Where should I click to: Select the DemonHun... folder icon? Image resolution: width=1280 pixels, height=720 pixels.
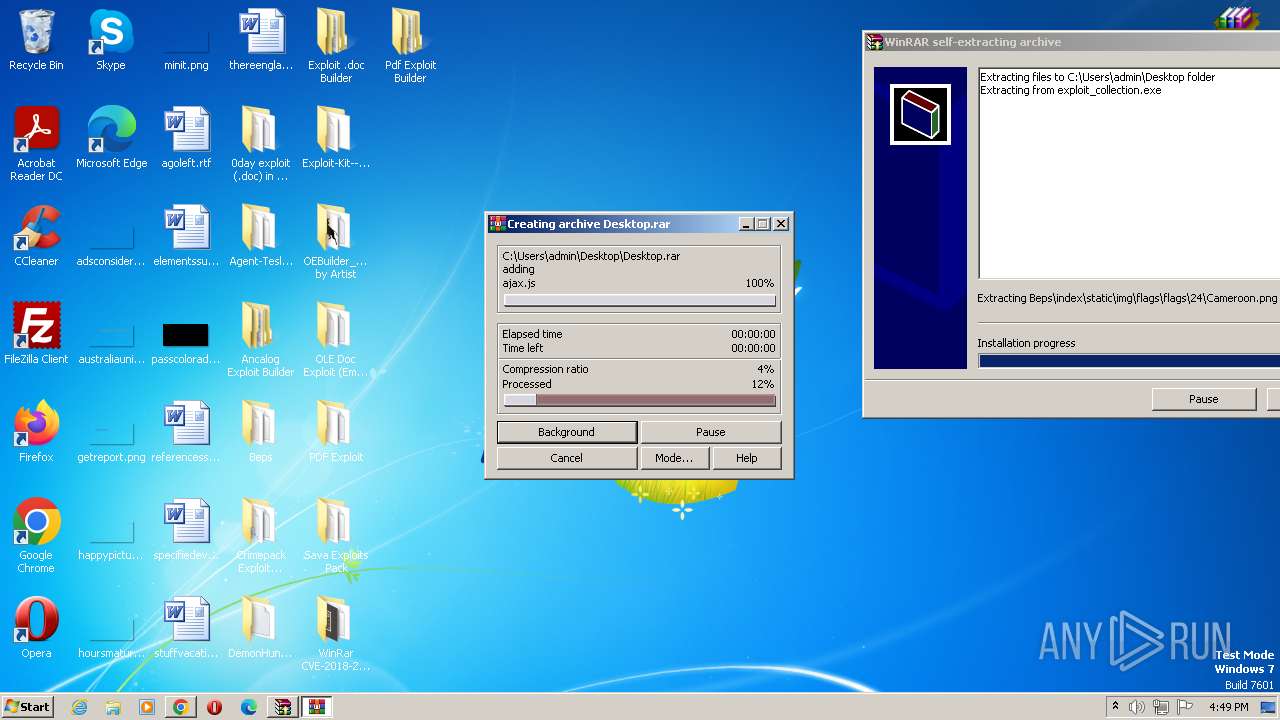coord(260,629)
